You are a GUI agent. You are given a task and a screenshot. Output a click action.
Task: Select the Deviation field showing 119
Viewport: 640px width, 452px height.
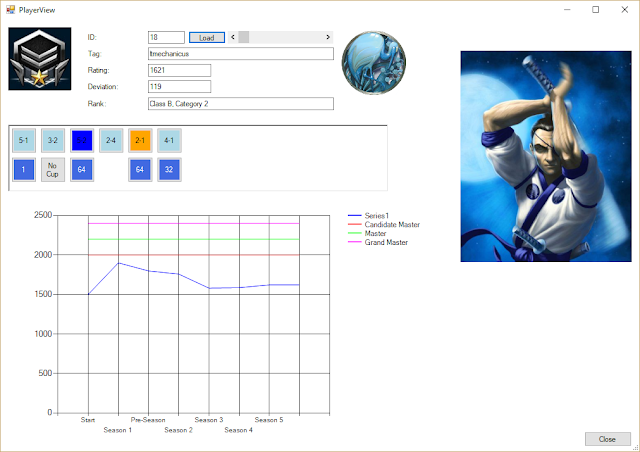click(x=179, y=87)
